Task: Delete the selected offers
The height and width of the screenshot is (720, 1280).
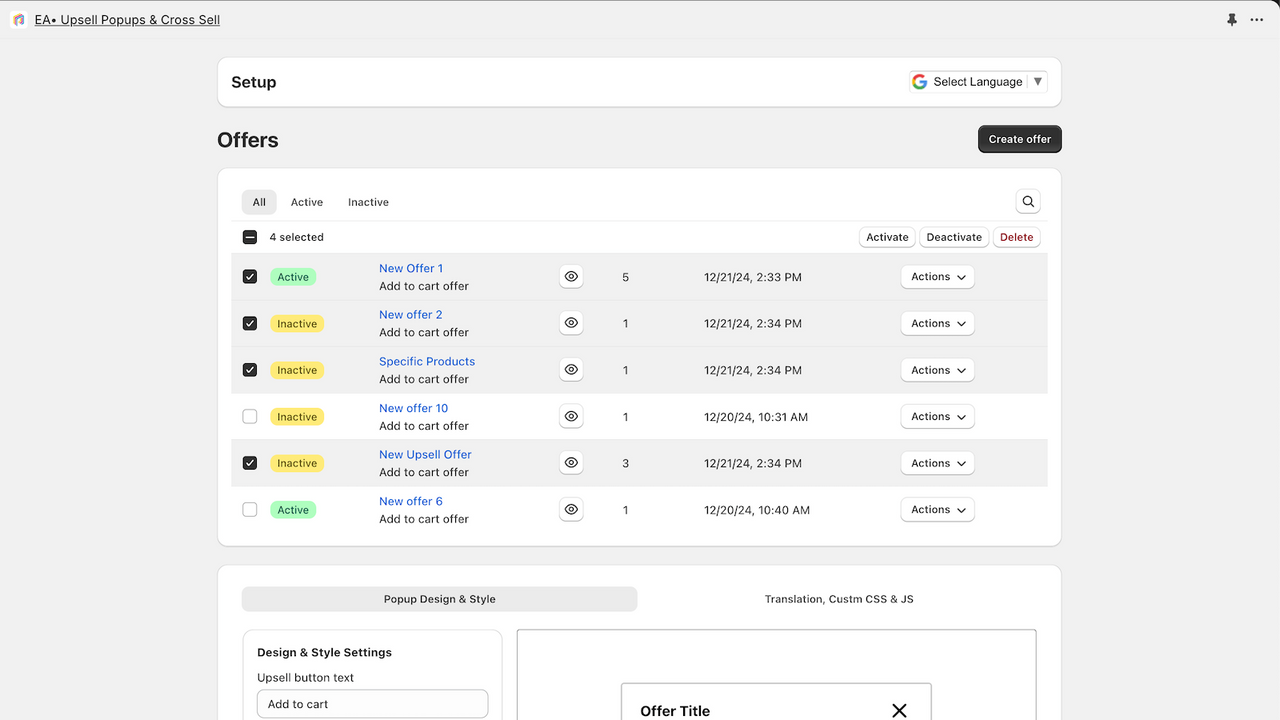Action: click(1017, 237)
